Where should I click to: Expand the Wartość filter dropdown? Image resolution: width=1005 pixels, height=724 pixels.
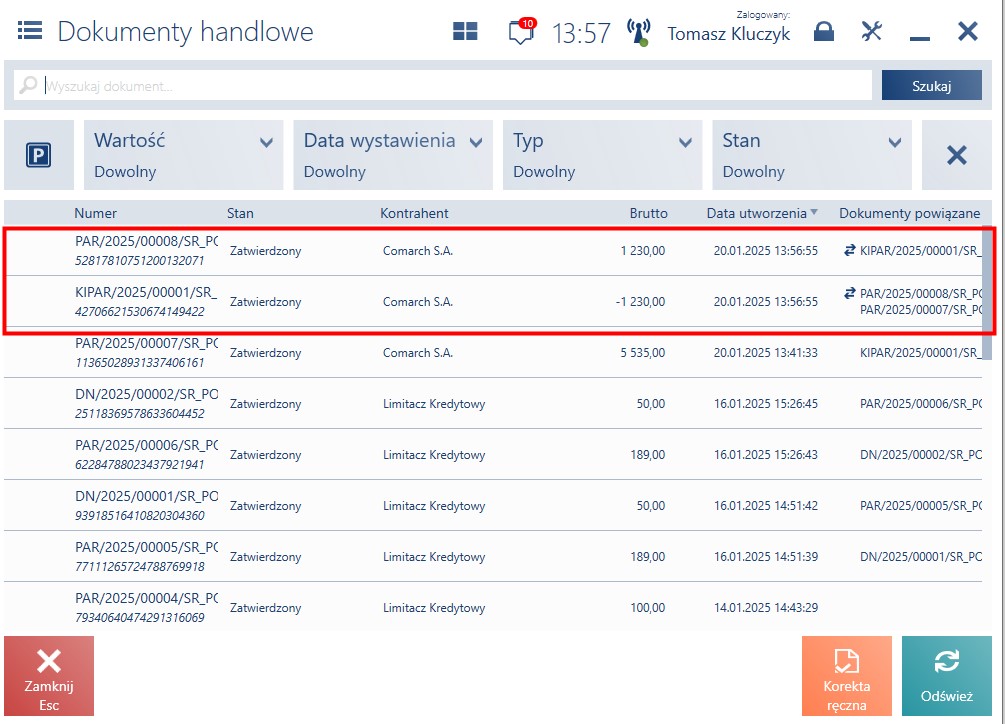coord(183,155)
